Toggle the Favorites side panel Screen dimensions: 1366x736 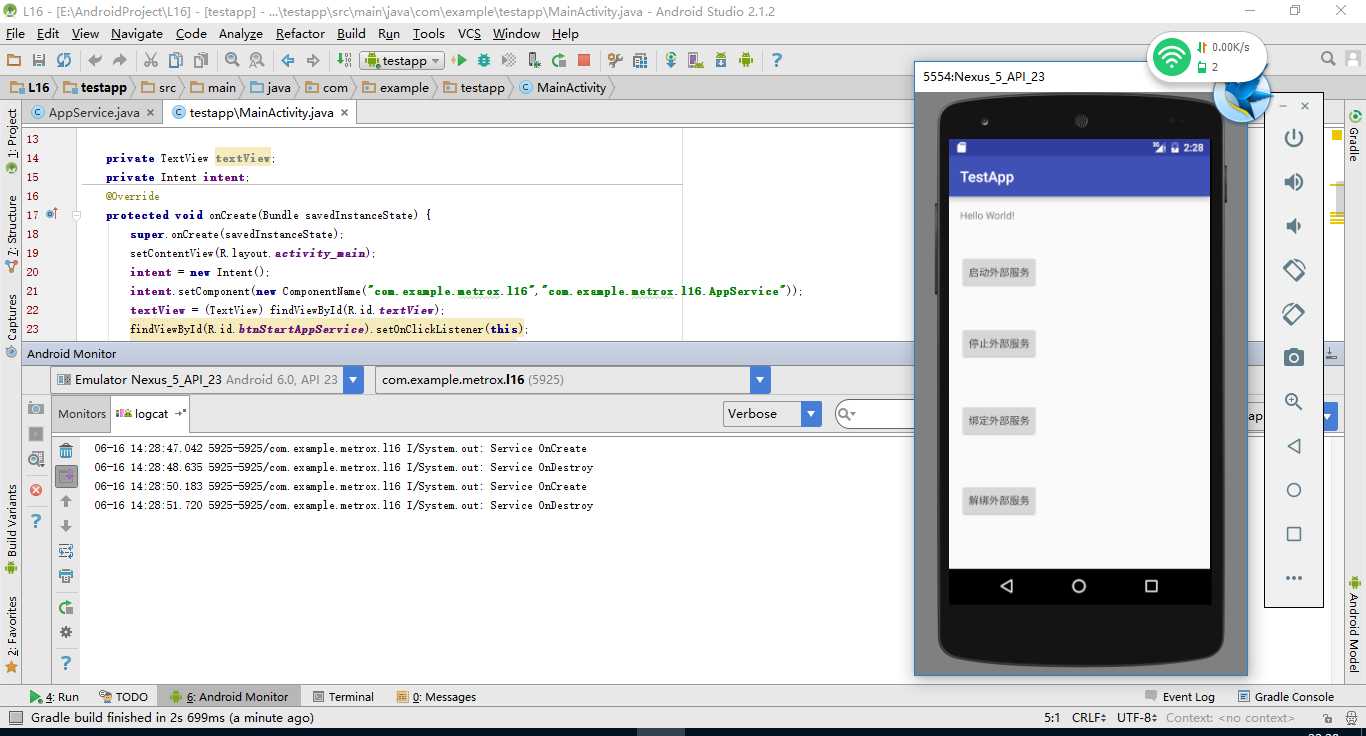[x=11, y=634]
